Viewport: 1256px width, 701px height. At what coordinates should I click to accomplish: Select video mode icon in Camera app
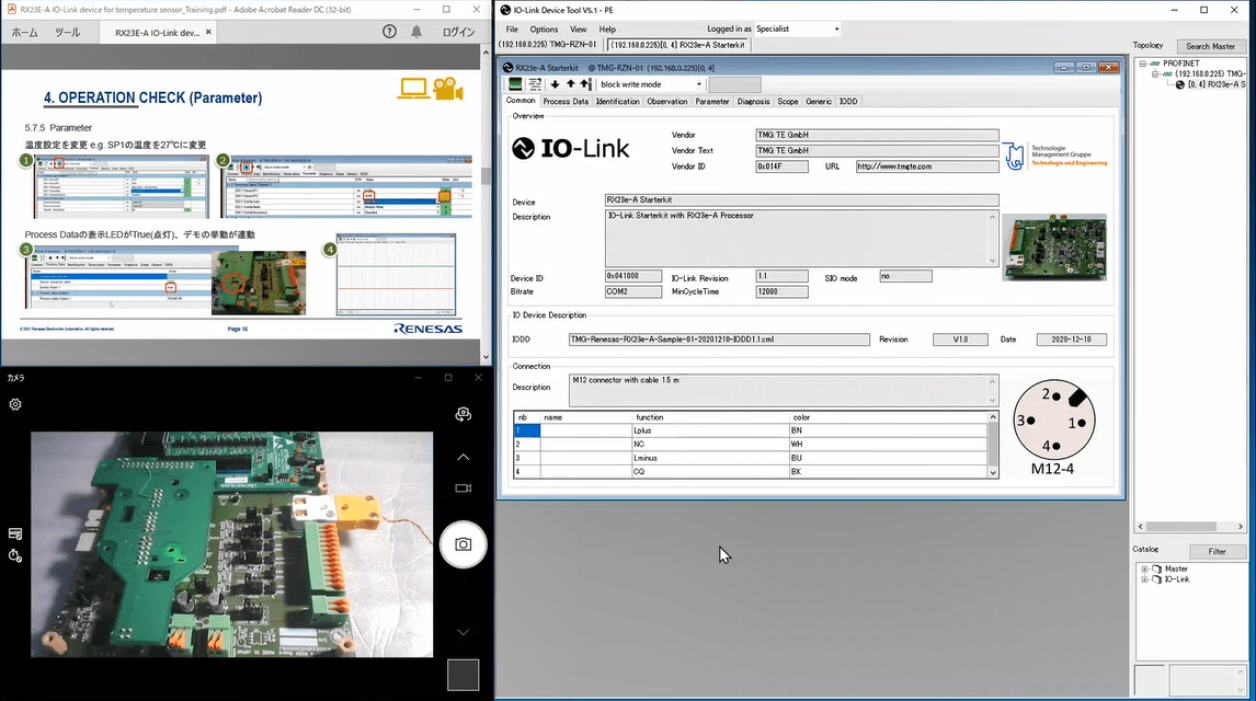[464, 487]
